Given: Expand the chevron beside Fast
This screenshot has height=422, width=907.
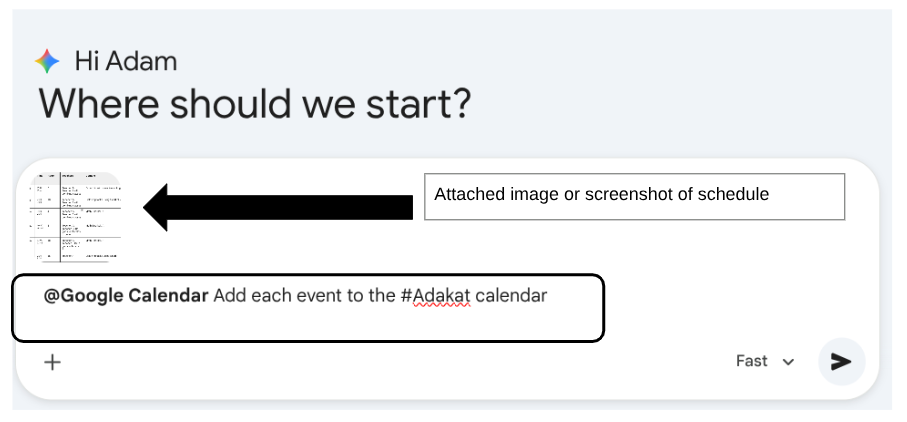Looking at the screenshot, I should (788, 362).
